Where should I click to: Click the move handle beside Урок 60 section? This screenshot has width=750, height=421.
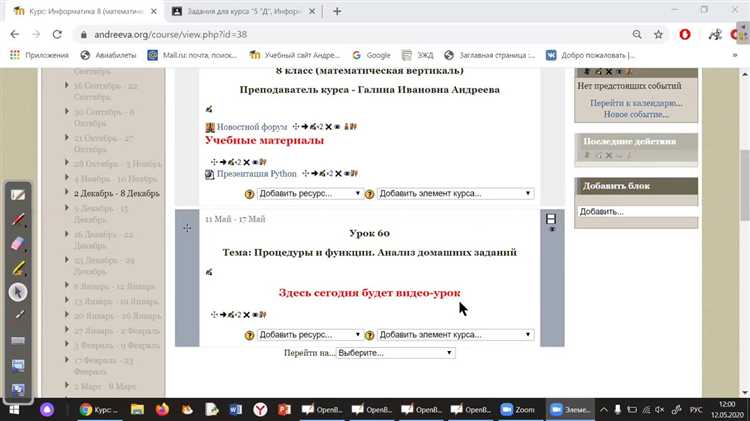[187, 228]
